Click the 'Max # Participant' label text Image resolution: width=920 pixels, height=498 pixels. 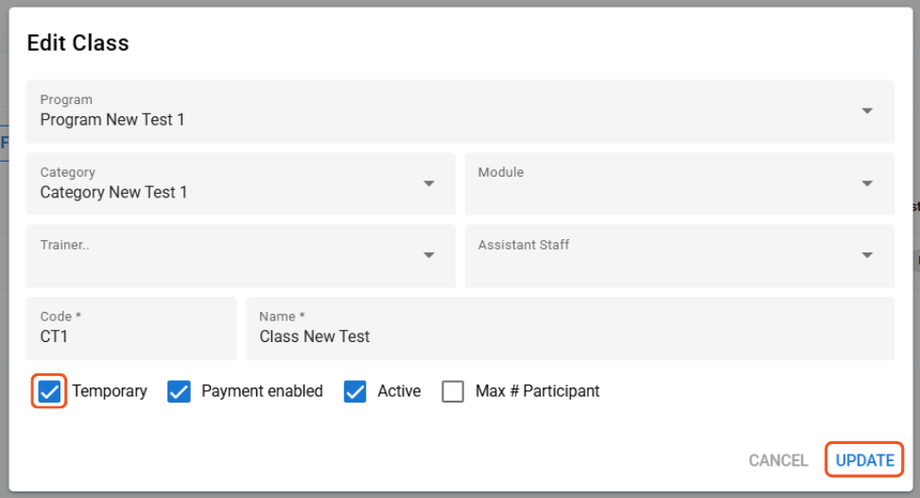coord(537,391)
